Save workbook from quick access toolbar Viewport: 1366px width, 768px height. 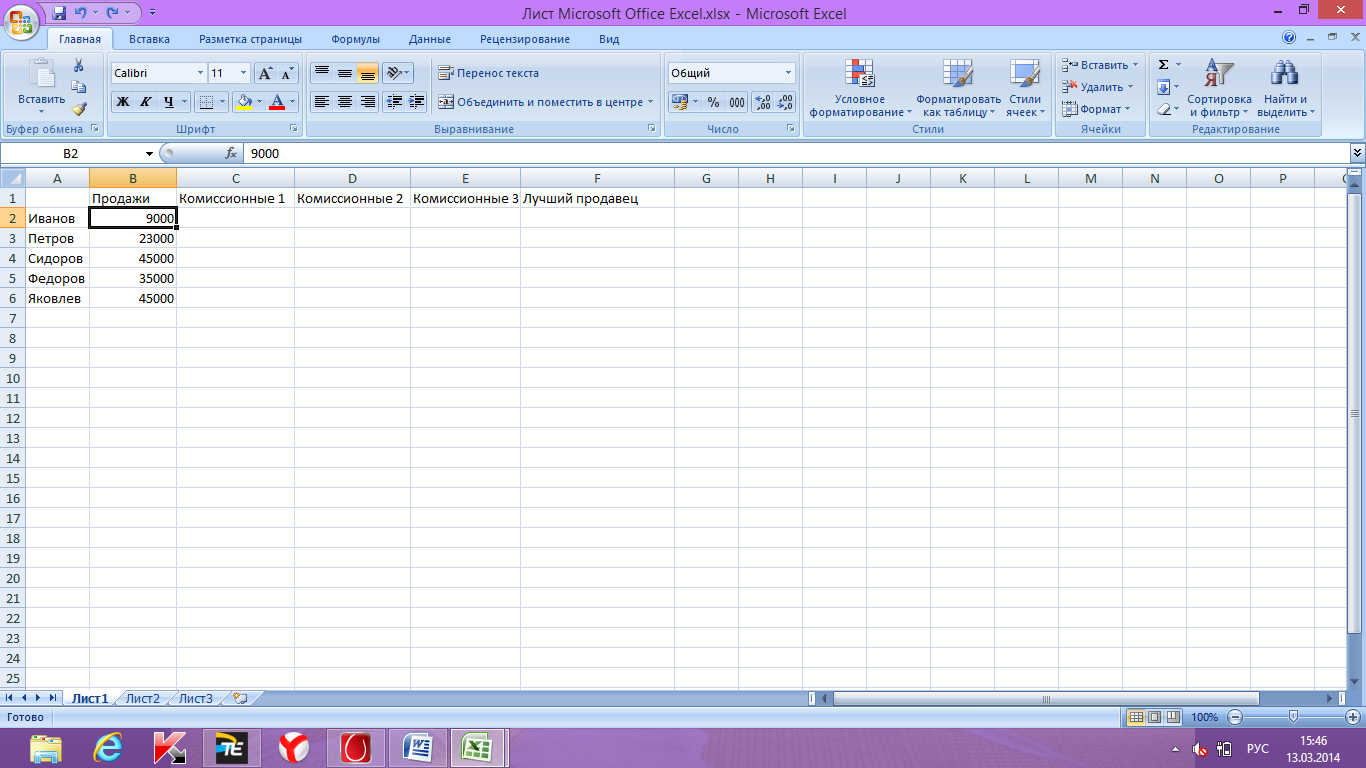(x=59, y=13)
